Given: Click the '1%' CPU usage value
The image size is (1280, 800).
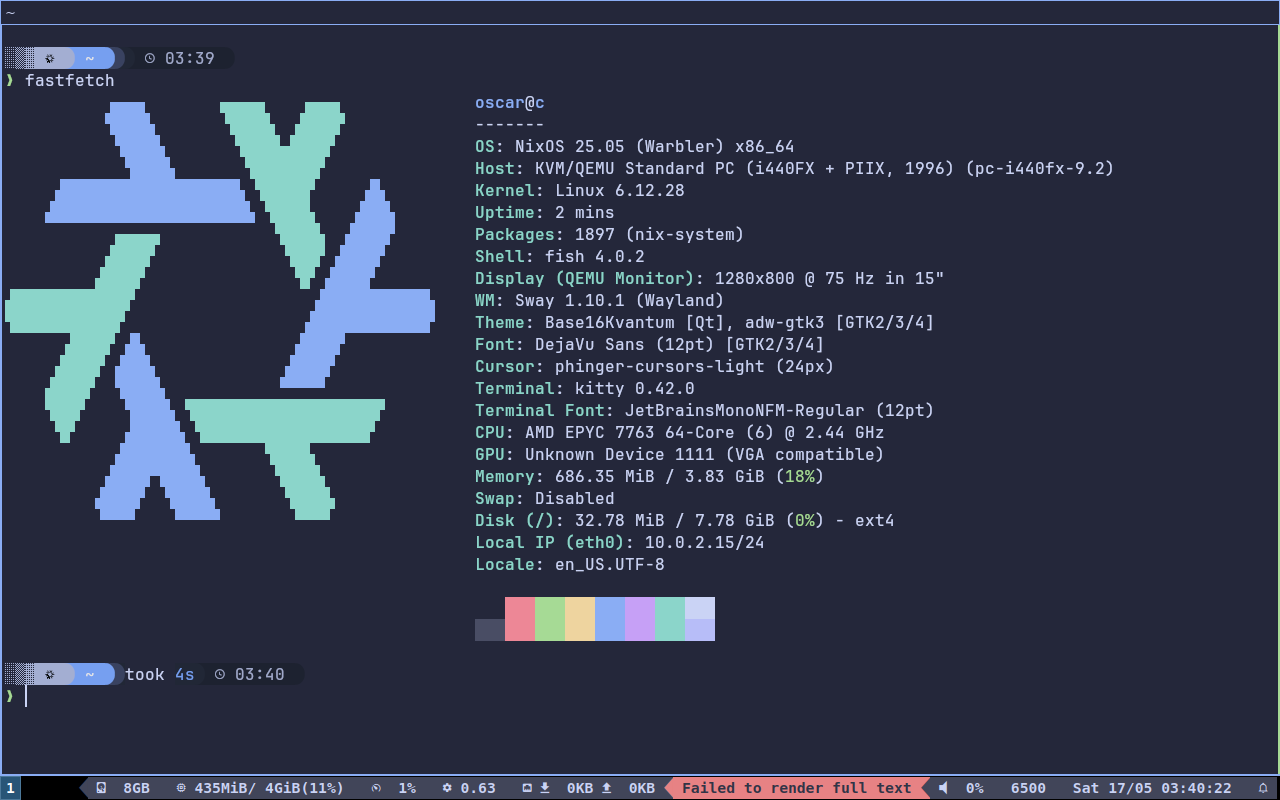Looking at the screenshot, I should click(x=407, y=788).
